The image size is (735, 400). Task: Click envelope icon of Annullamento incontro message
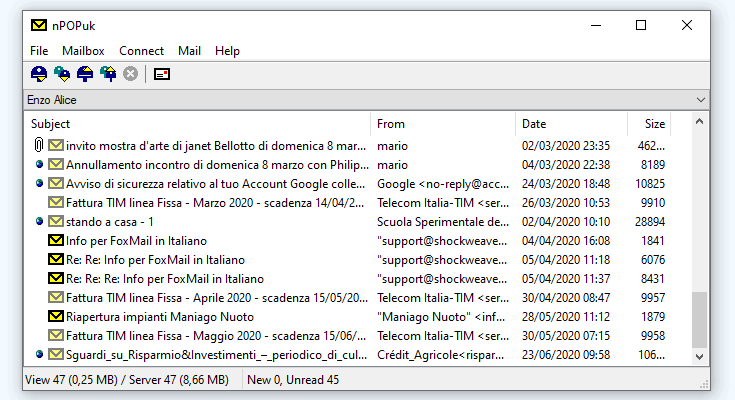pyautogui.click(x=56, y=164)
